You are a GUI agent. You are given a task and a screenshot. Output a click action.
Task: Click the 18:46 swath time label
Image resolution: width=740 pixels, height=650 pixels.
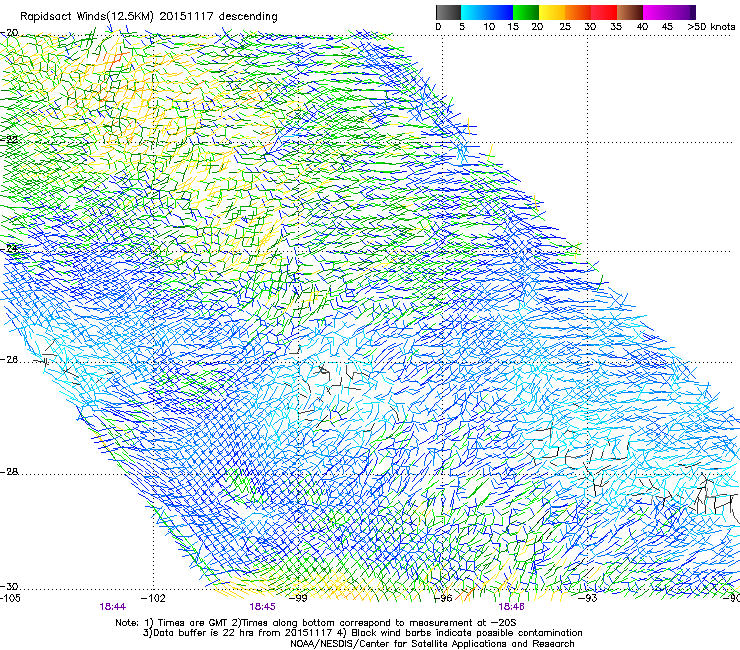512,607
